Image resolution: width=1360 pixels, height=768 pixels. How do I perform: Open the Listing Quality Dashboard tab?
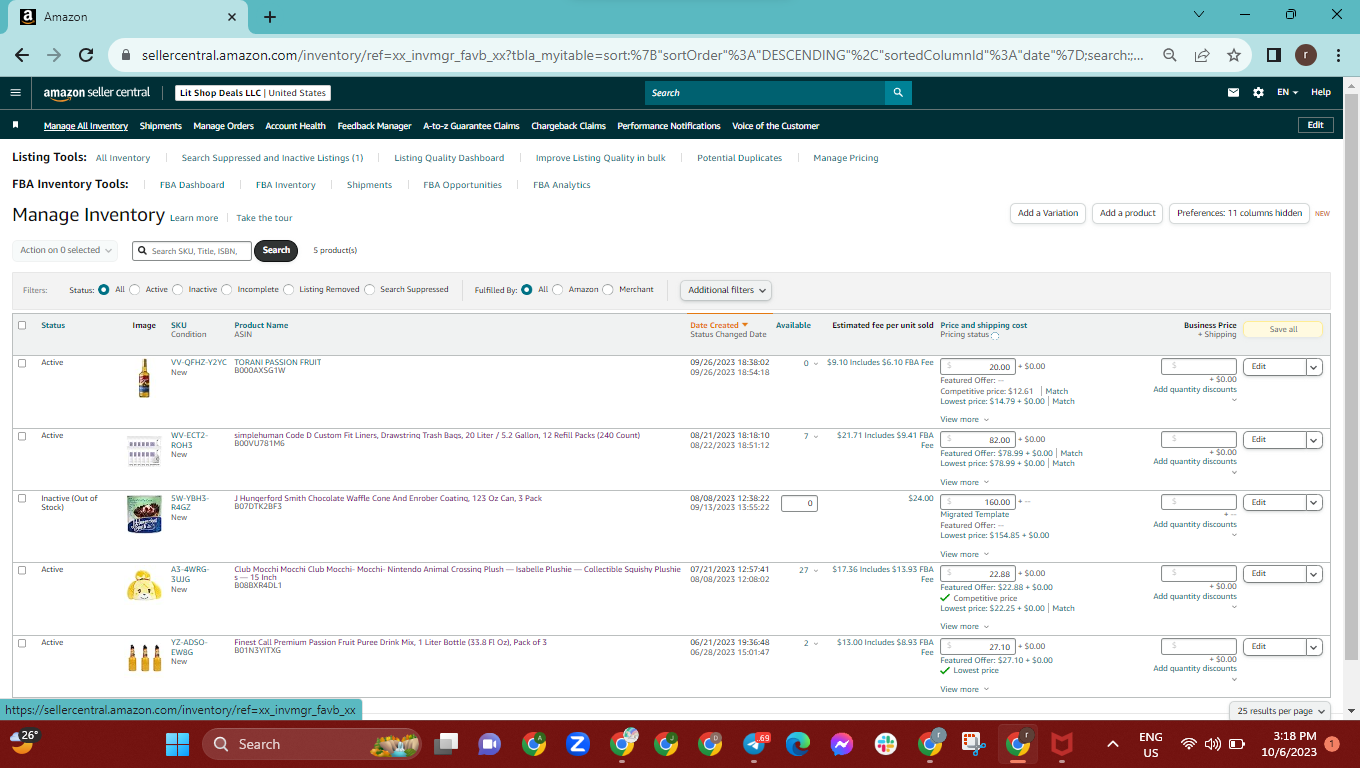(x=449, y=158)
